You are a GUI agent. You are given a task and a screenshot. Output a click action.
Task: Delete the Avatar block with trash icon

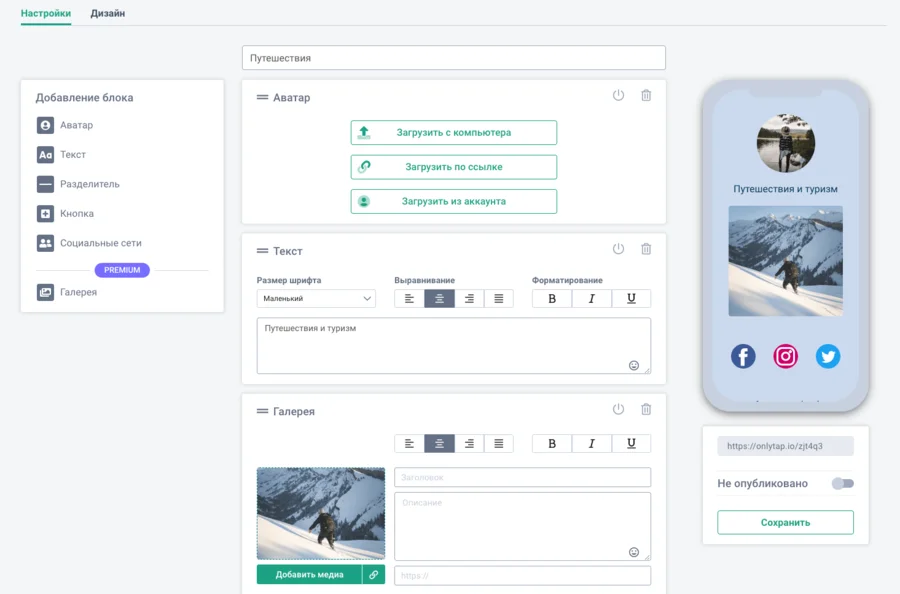coord(646,95)
